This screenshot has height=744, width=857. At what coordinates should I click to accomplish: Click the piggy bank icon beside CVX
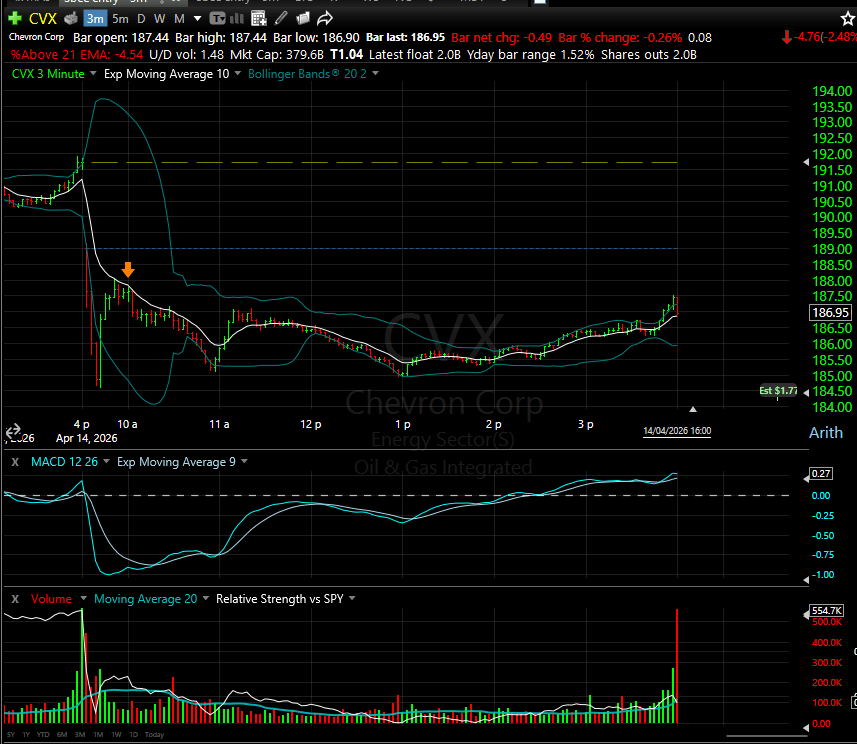click(x=72, y=19)
